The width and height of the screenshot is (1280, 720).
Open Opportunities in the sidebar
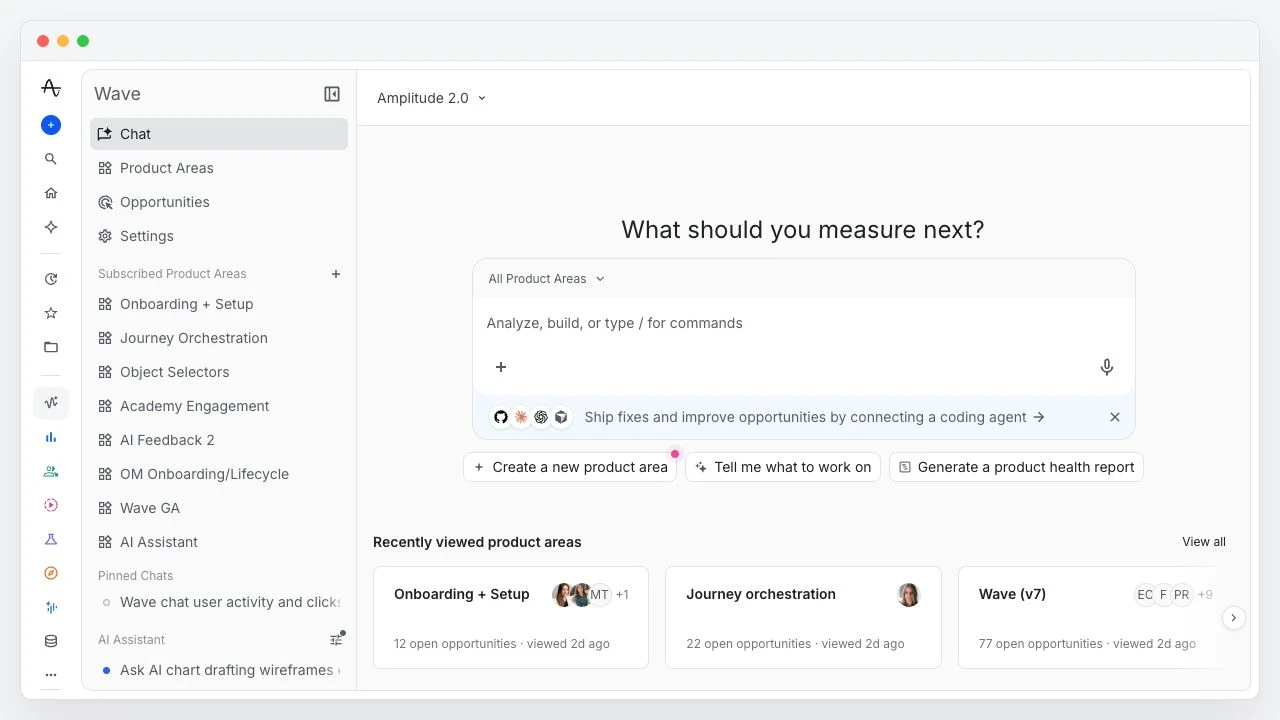(x=219, y=202)
